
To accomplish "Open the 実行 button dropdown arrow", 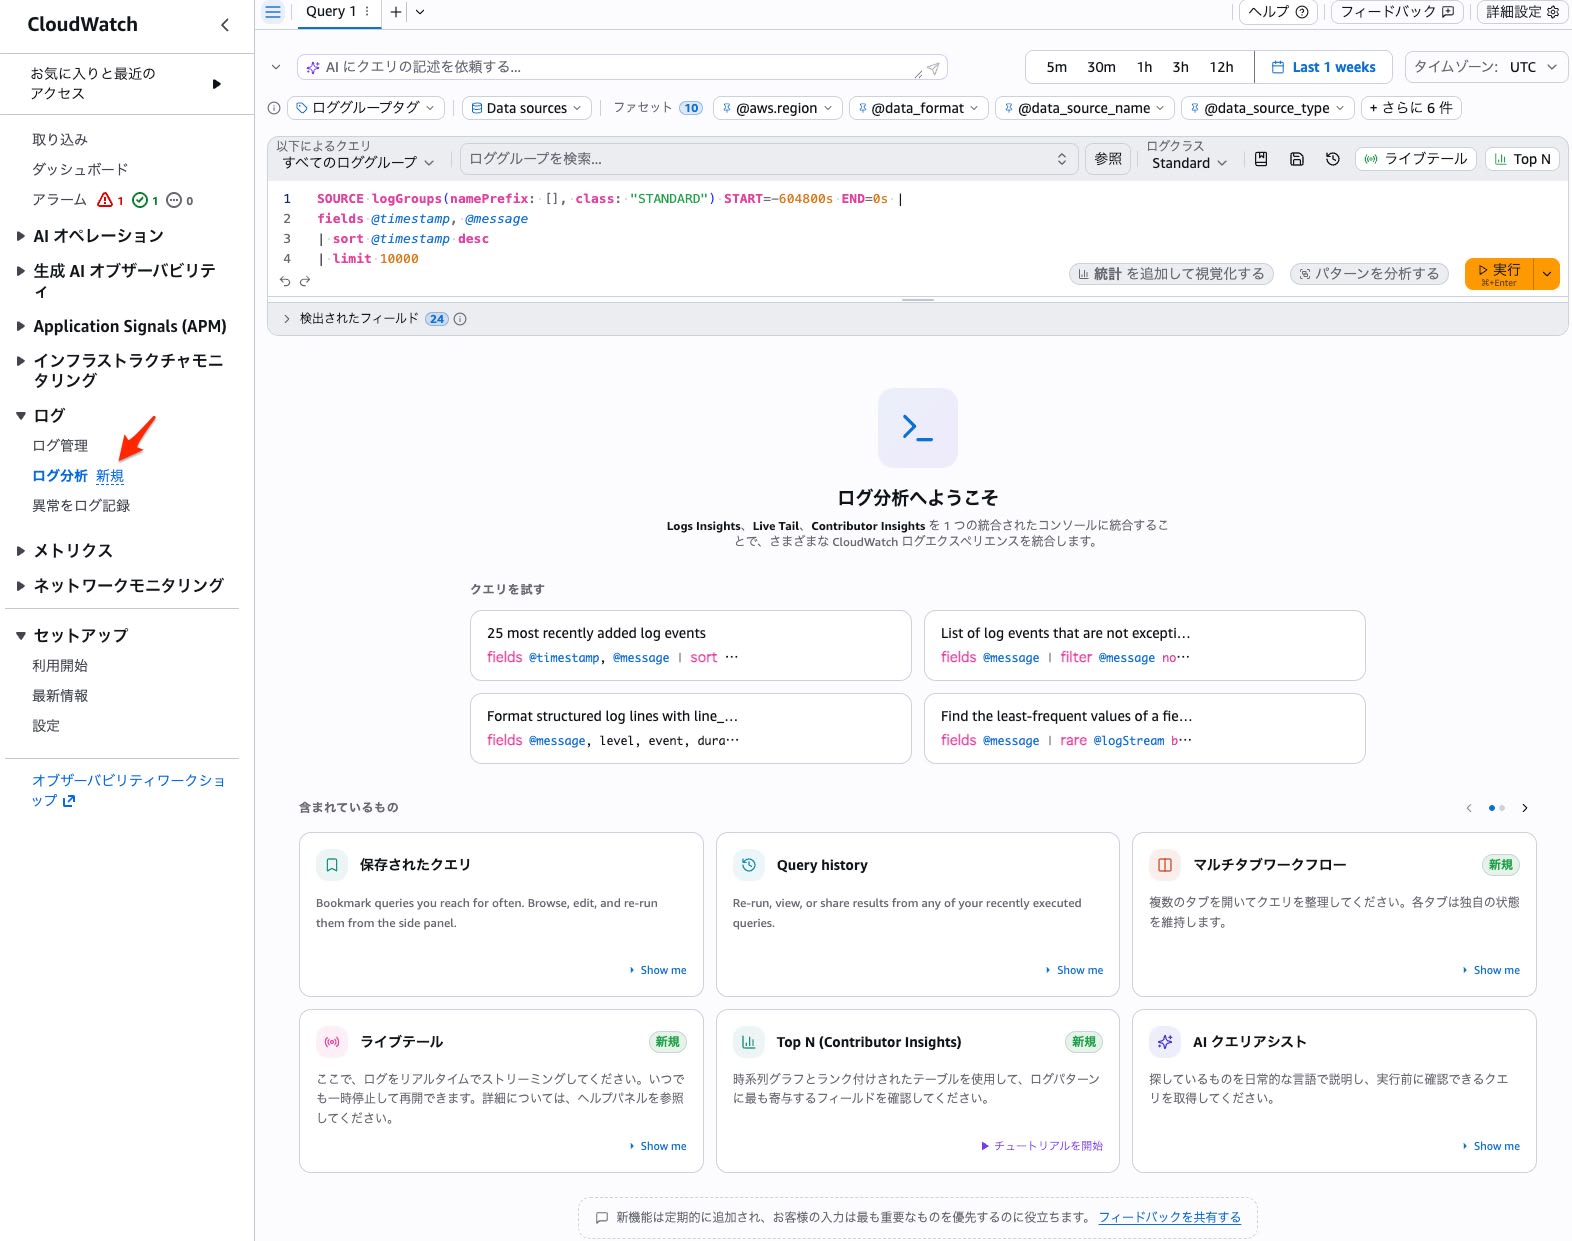I will (x=1547, y=274).
